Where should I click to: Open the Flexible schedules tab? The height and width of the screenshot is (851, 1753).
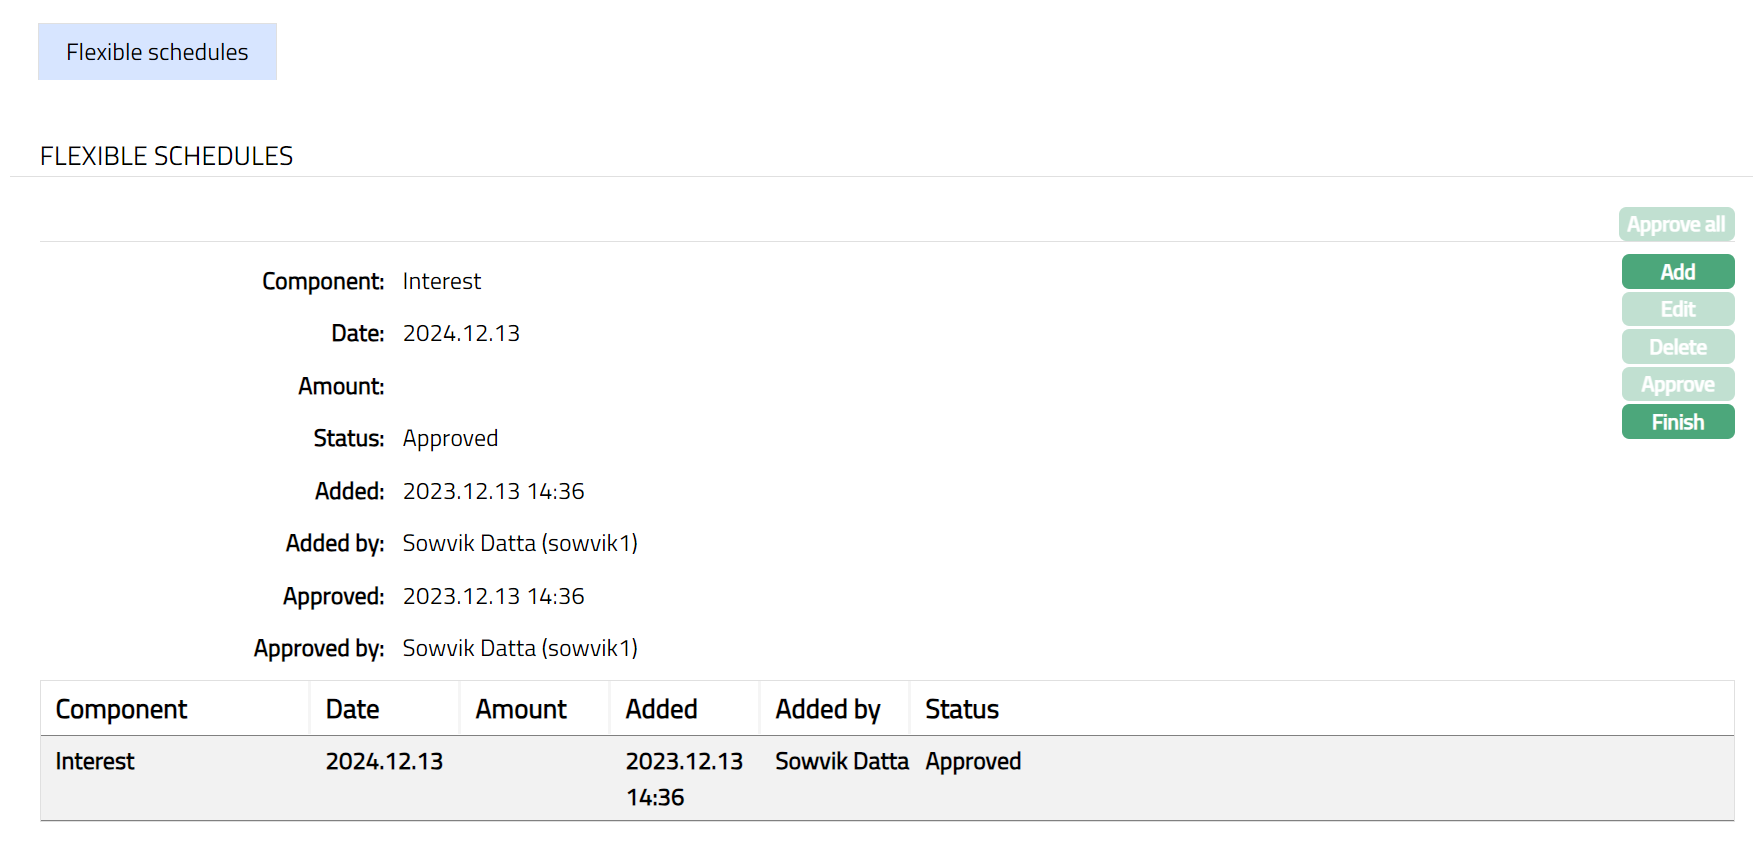(157, 52)
